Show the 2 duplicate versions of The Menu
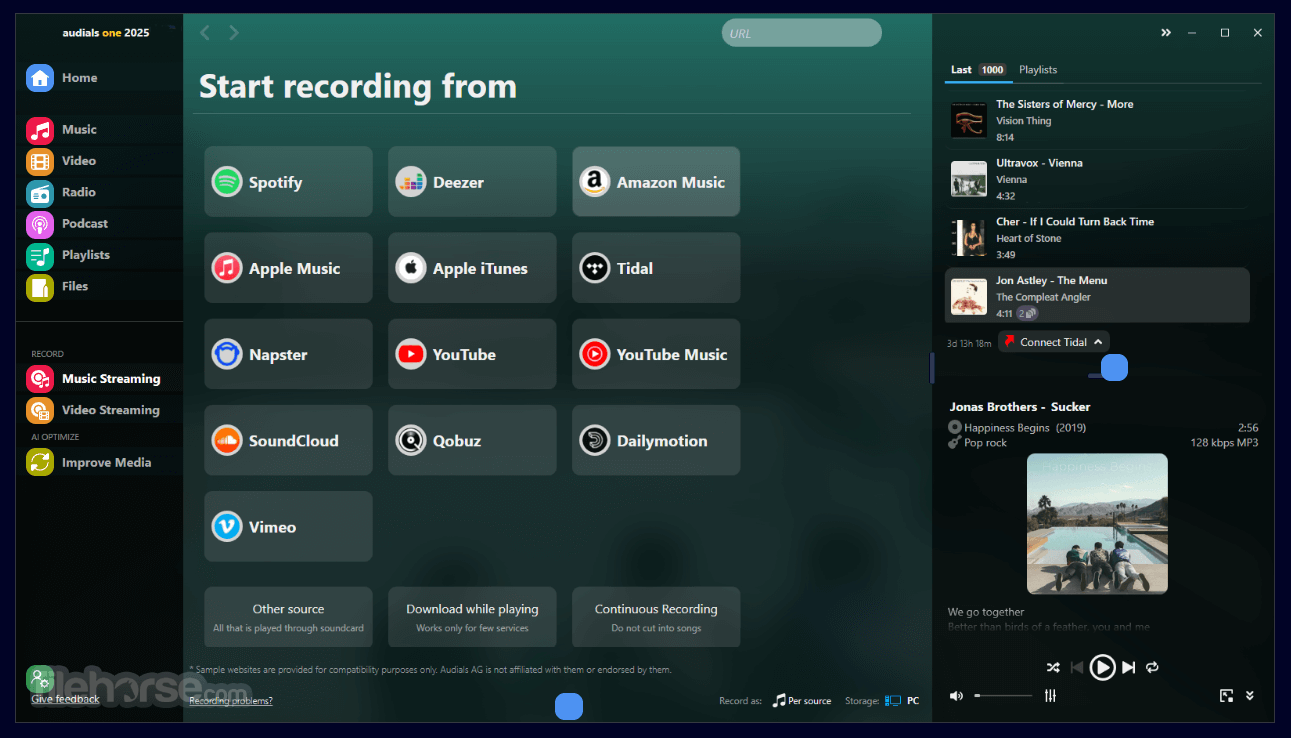The image size is (1291, 738). (x=1027, y=314)
